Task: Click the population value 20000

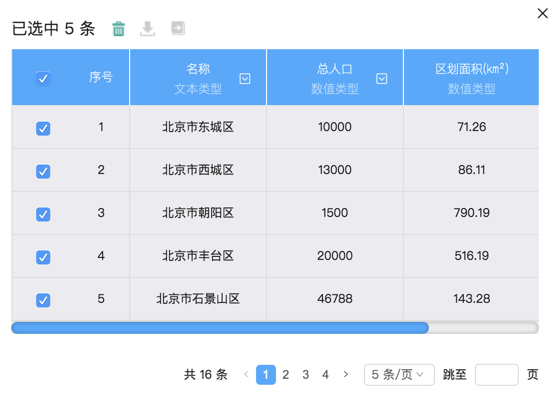Action: tap(335, 256)
